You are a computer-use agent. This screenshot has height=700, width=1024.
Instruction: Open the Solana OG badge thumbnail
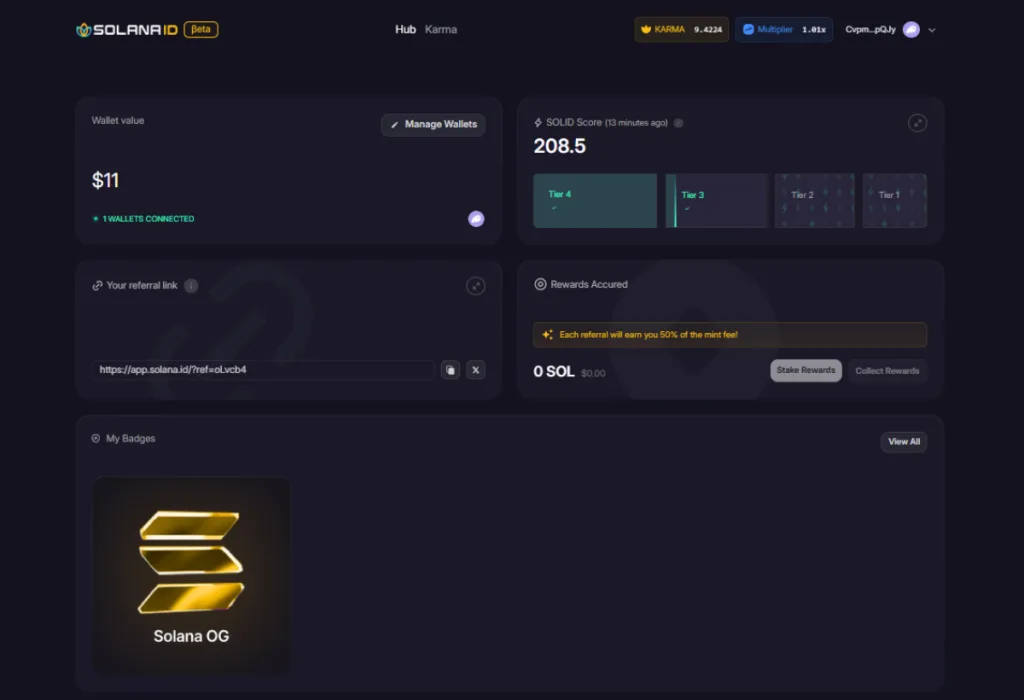[191, 575]
